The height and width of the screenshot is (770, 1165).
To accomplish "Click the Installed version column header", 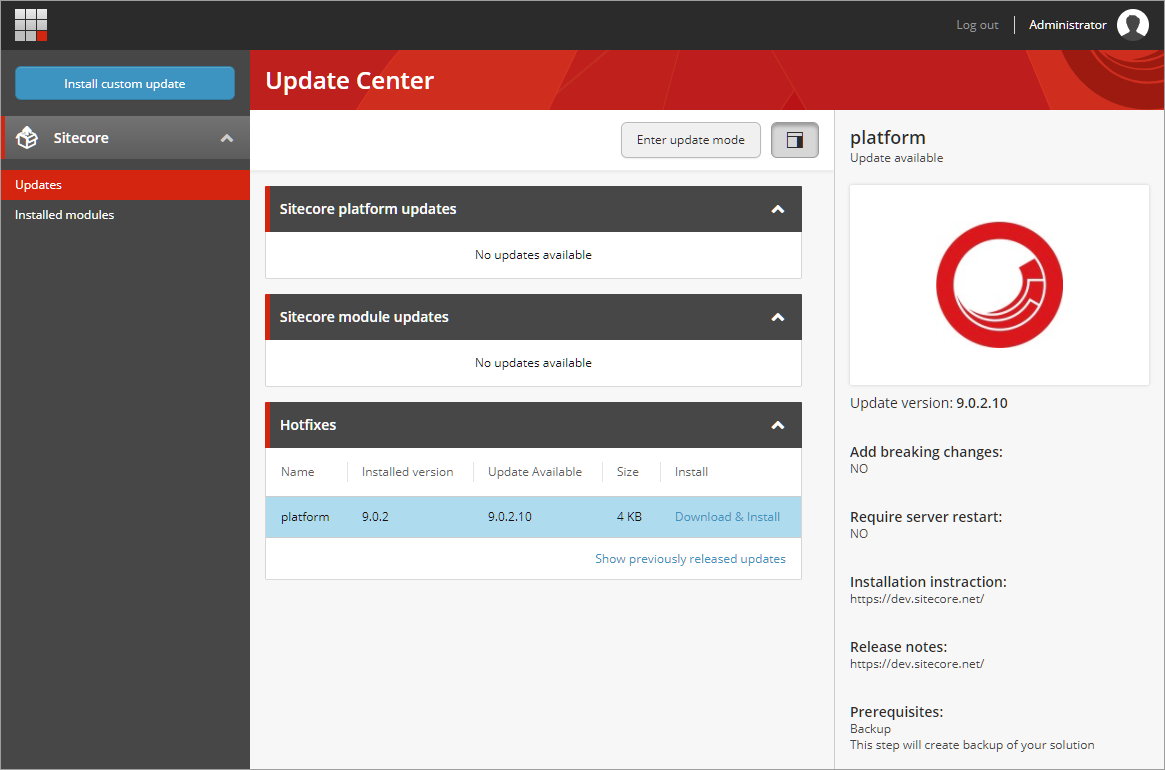I will pyautogui.click(x=407, y=472).
